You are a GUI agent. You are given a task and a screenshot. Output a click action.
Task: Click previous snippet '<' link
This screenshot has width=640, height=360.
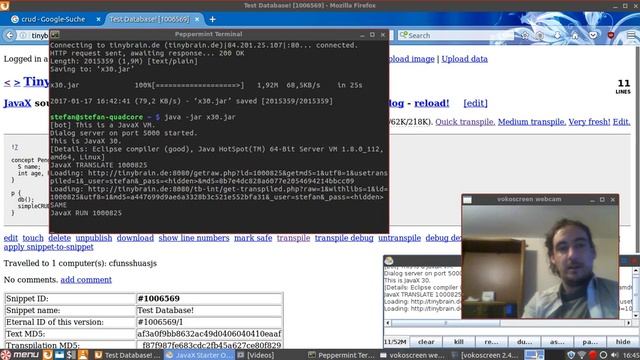[x=7, y=82]
